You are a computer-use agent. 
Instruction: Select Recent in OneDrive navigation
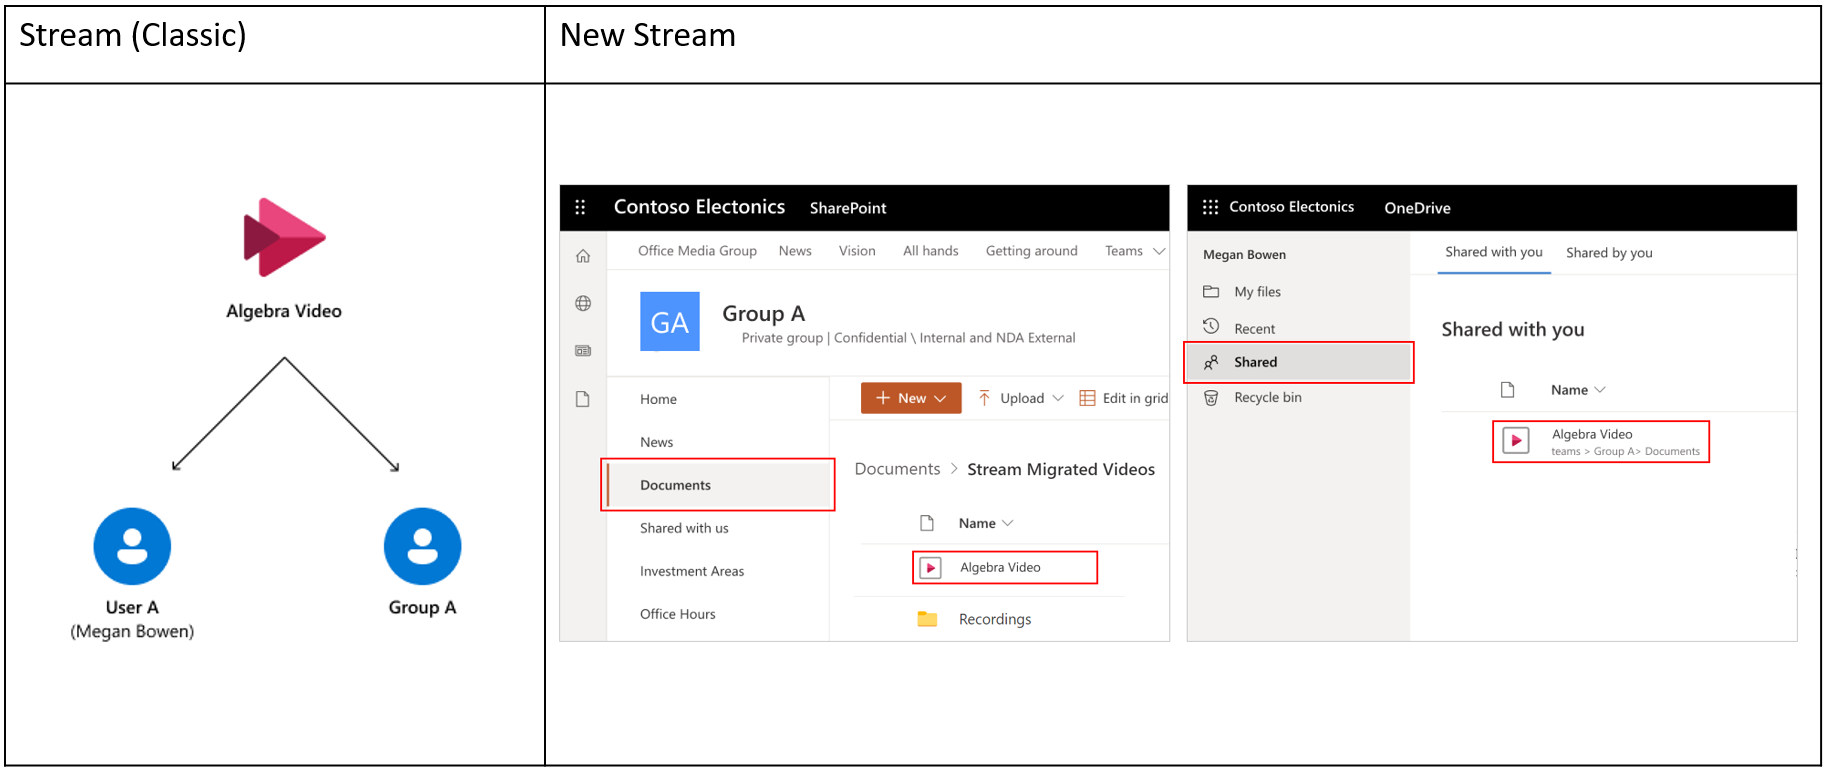(x=1254, y=329)
